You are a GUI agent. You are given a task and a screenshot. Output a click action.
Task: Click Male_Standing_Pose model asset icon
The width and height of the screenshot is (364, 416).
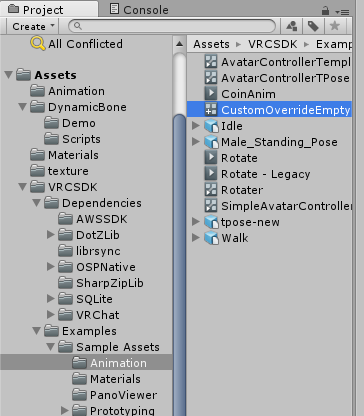211,142
